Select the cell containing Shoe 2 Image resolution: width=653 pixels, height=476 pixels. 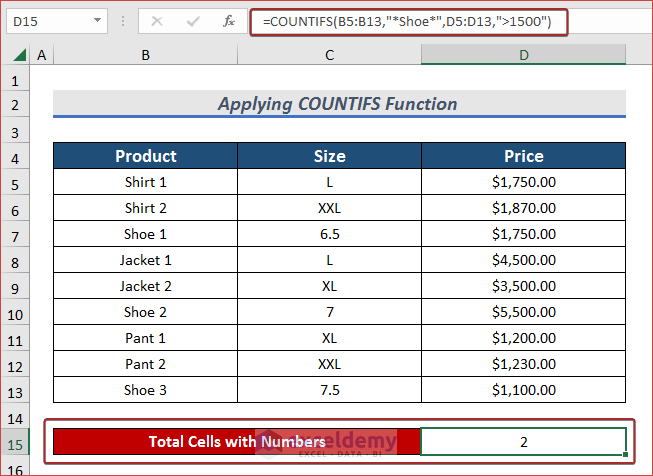(145, 312)
